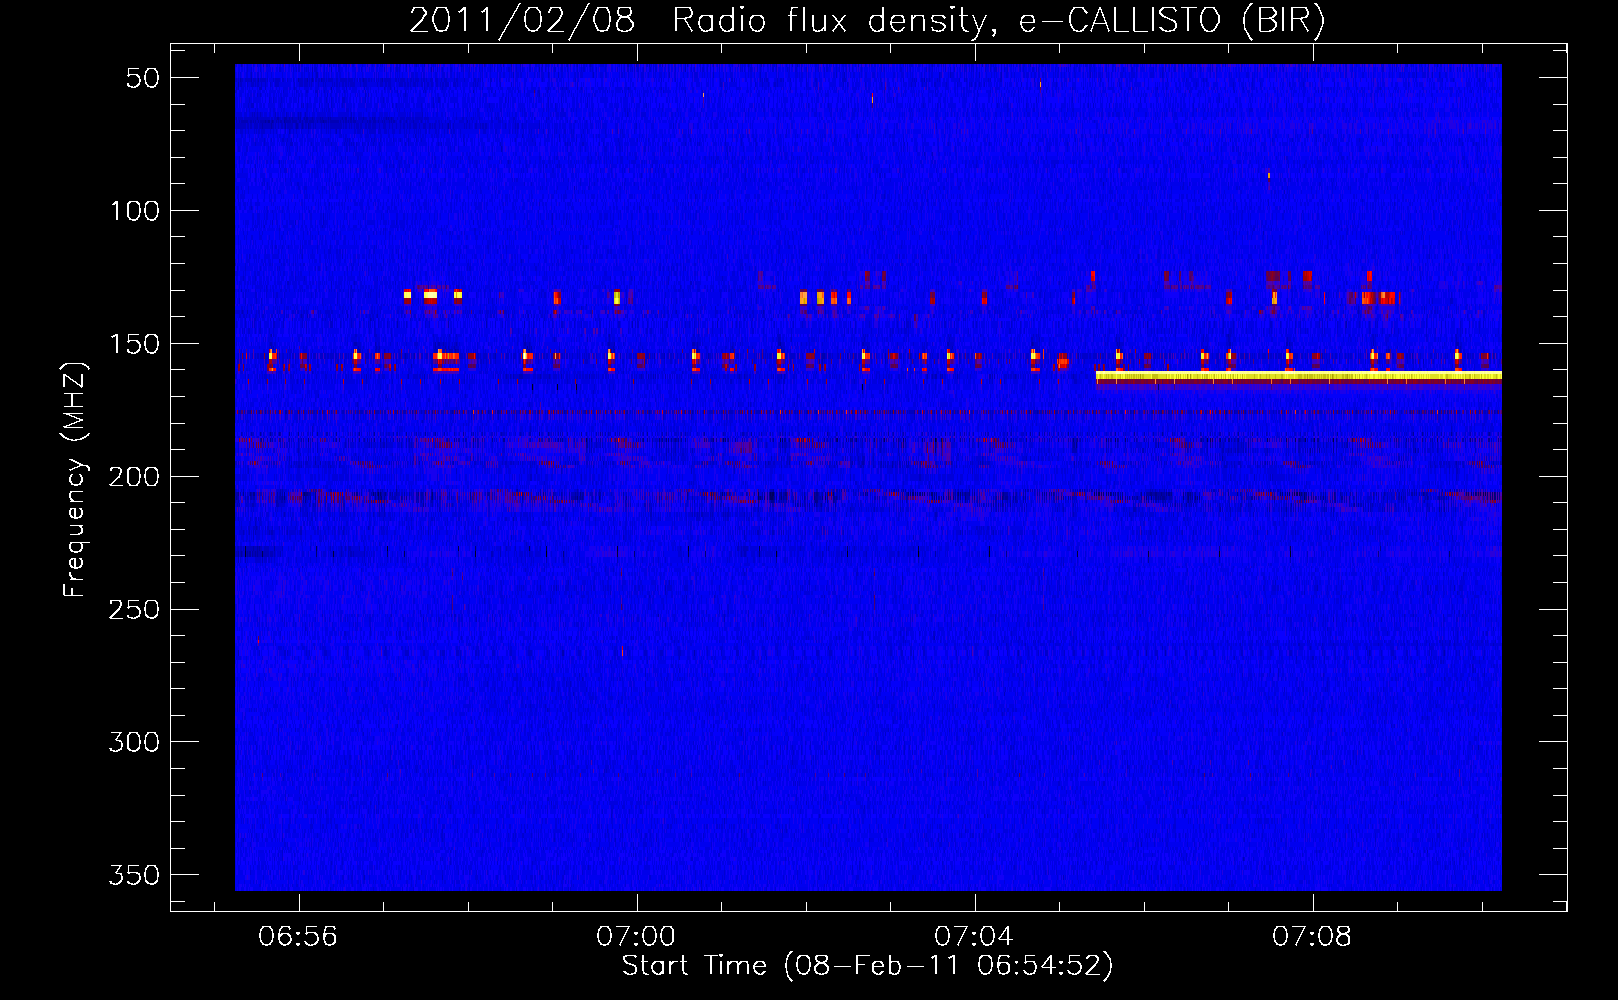The height and width of the screenshot is (1000, 1618).
Task: Click the bright yellow horizontal emission band
Action: tap(1299, 377)
